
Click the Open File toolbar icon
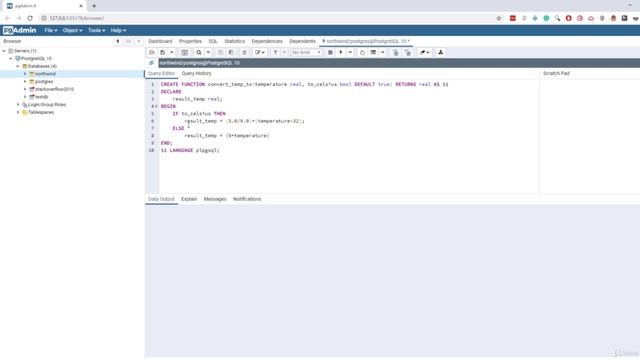(x=151, y=53)
